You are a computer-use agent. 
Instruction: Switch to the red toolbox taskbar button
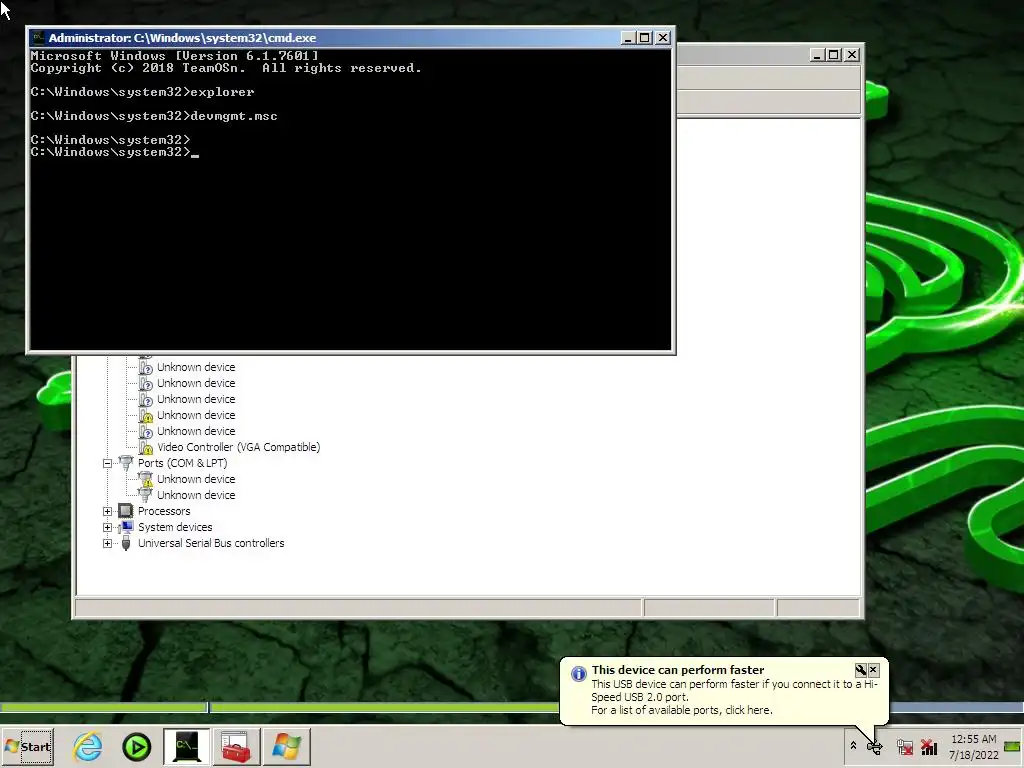click(x=236, y=746)
